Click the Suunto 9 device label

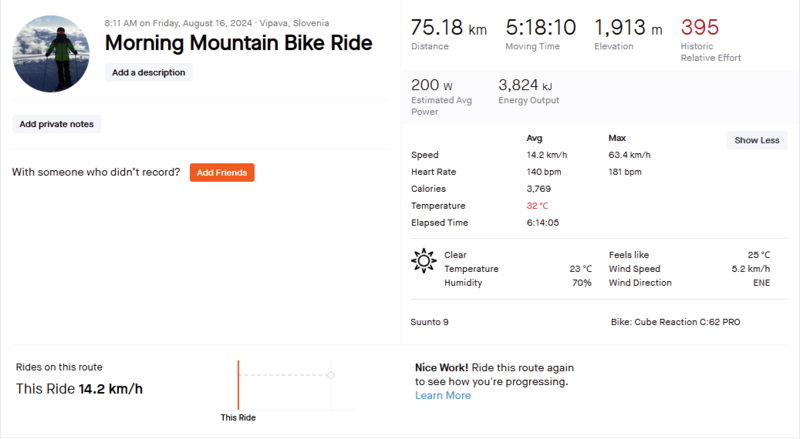coord(431,323)
